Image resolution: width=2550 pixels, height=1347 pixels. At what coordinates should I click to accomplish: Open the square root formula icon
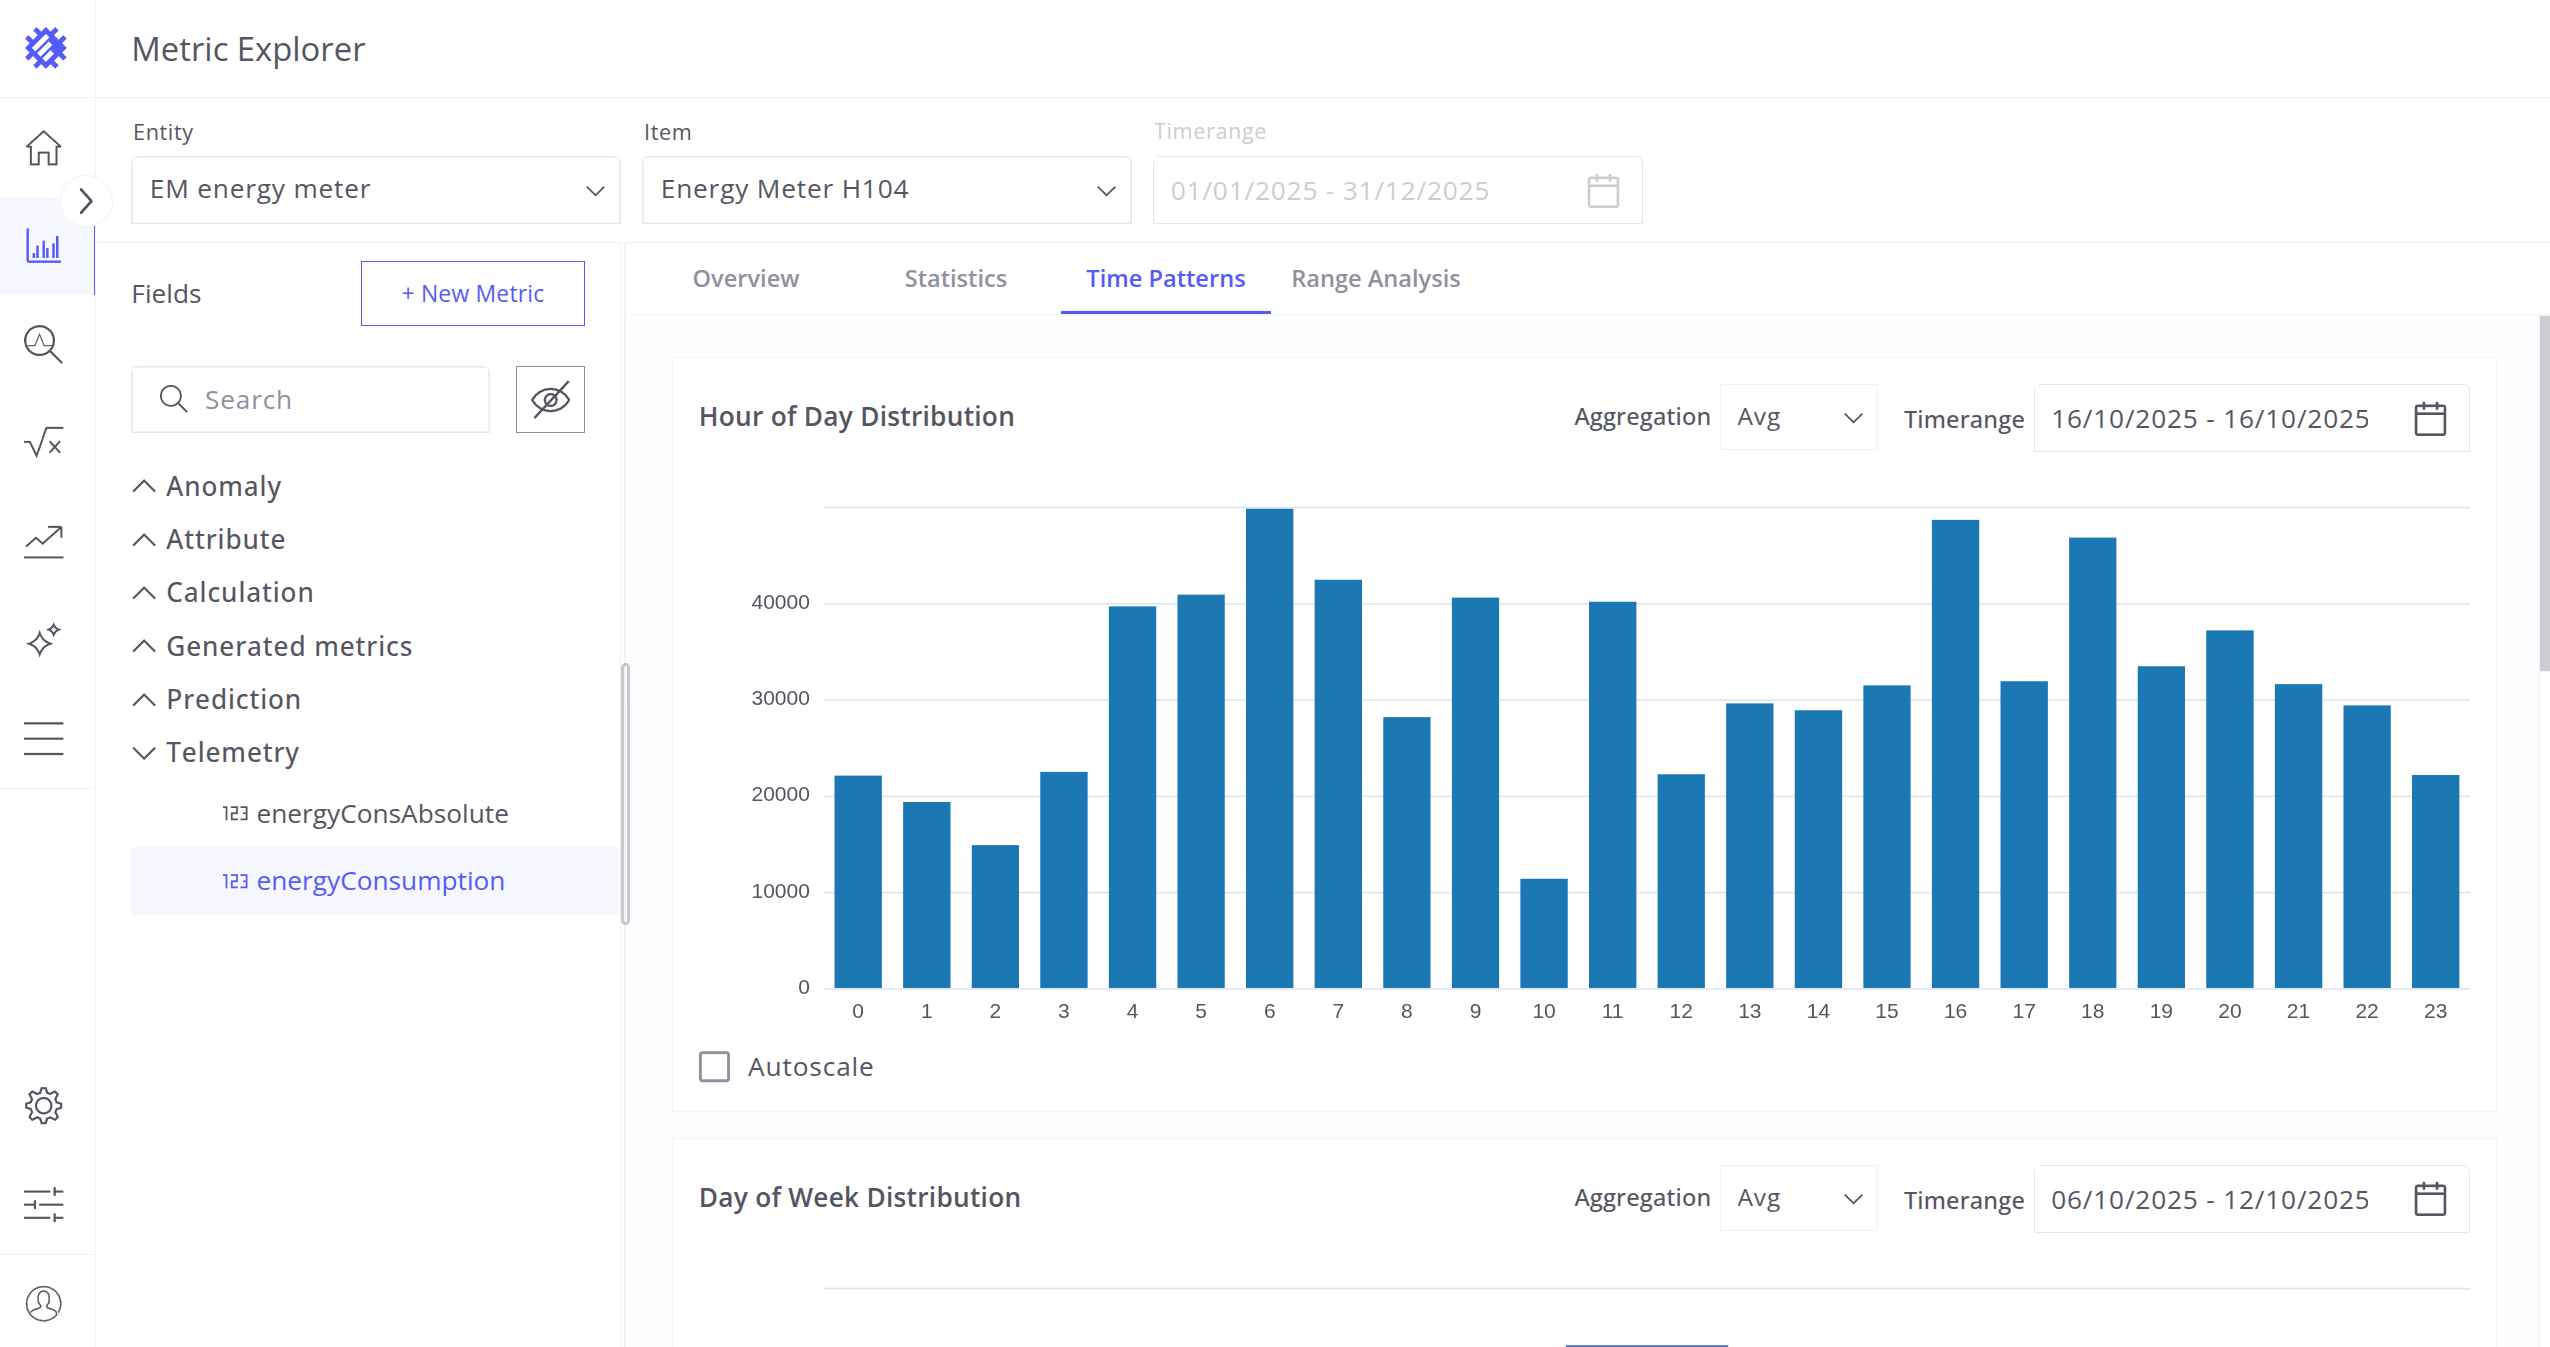click(43, 442)
